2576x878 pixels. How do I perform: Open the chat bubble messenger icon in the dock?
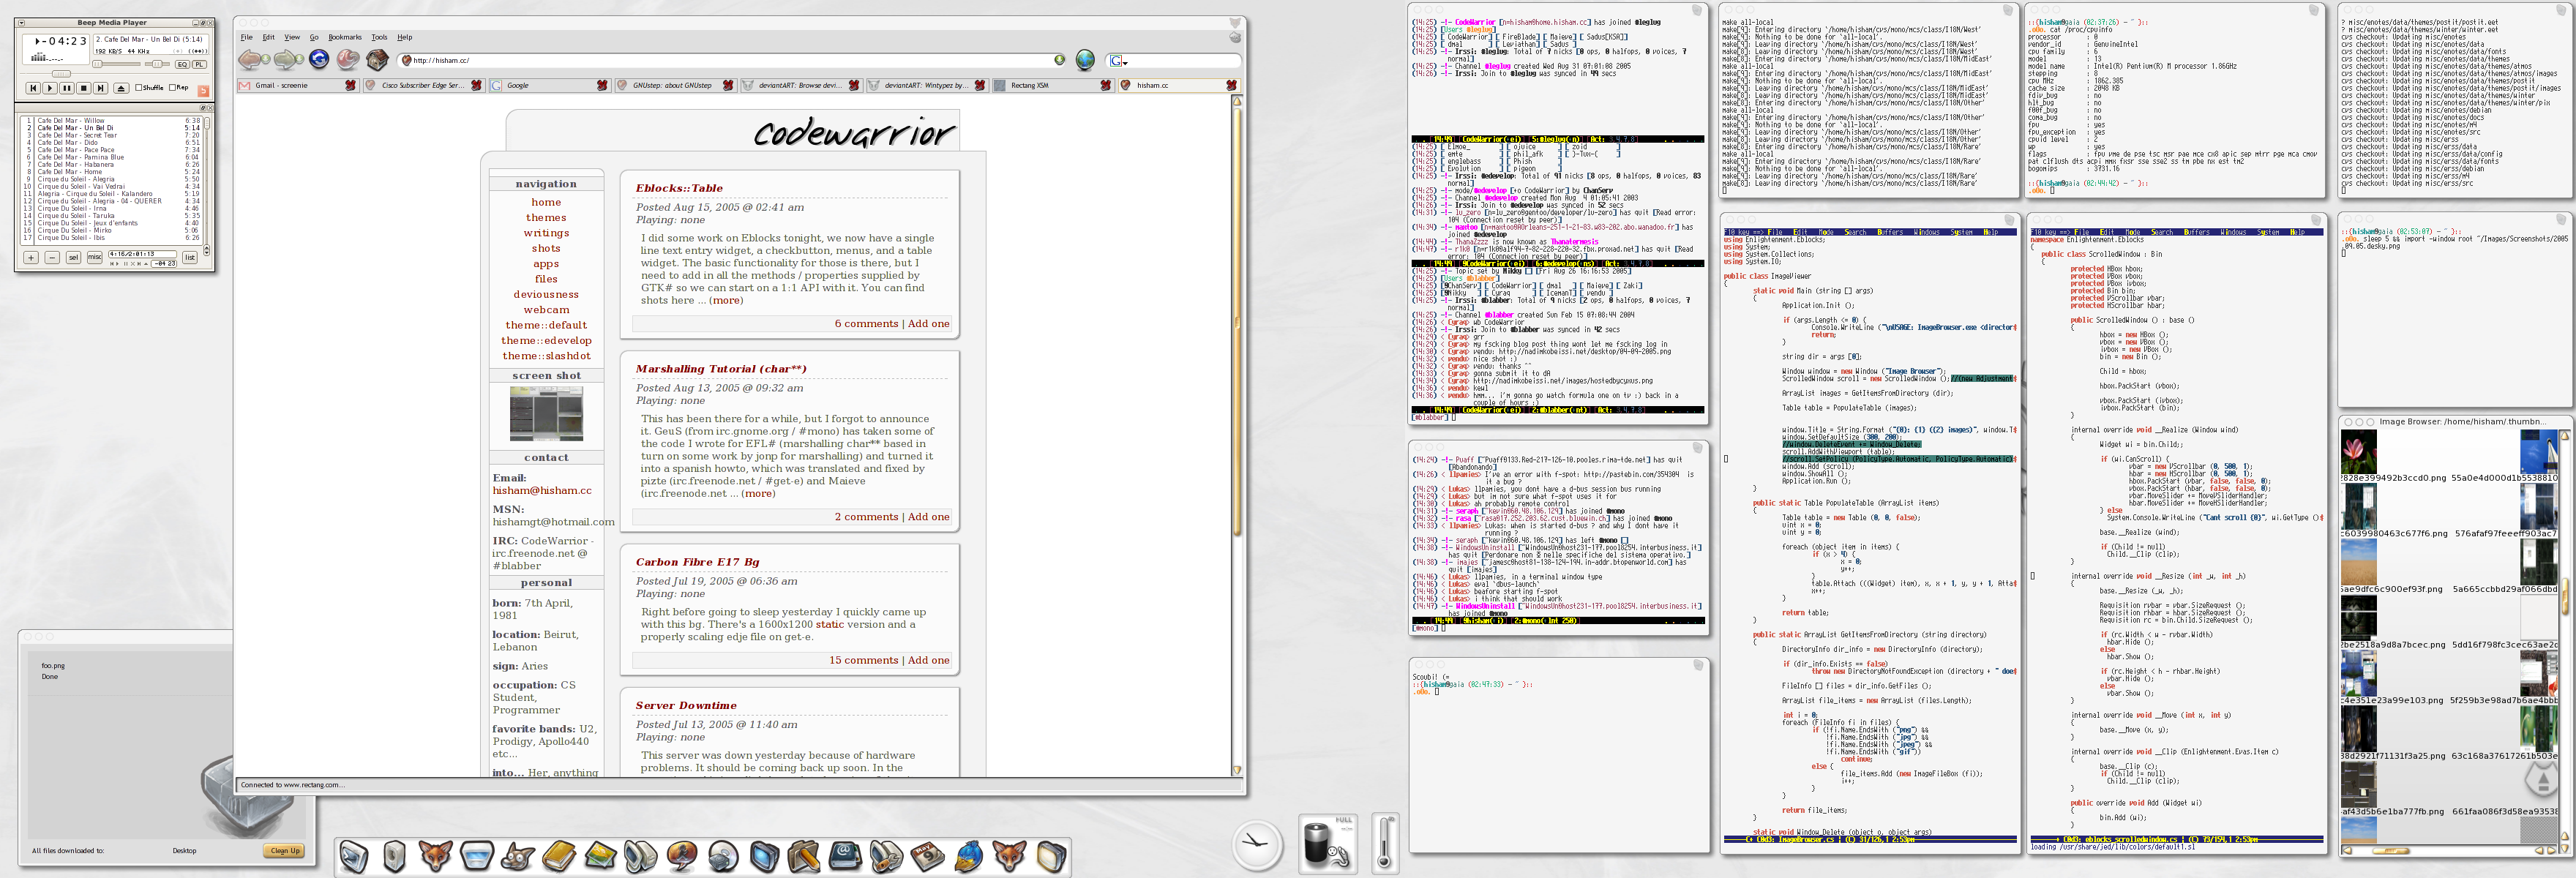click(x=682, y=857)
